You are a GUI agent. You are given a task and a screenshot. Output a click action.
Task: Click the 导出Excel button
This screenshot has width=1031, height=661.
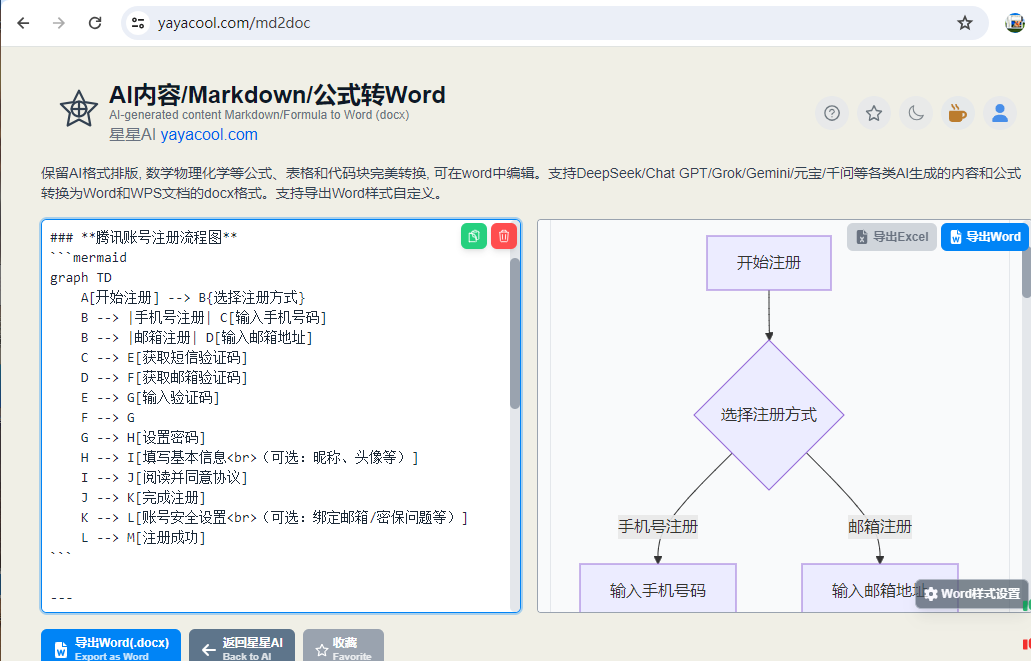[x=892, y=237]
